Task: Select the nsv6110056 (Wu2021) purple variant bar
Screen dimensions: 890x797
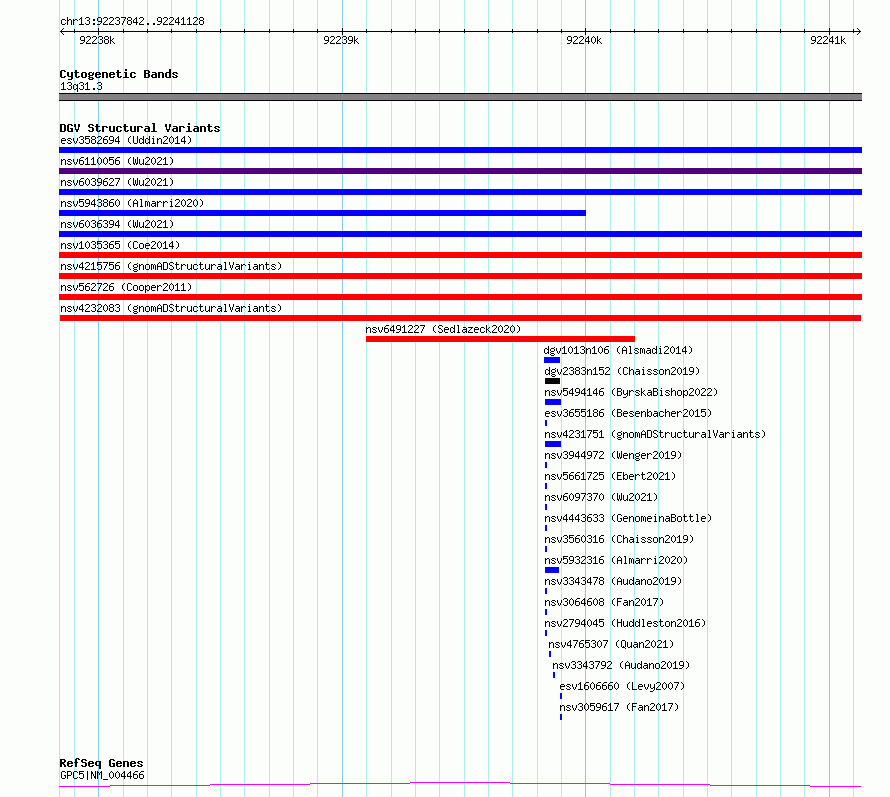Action: tap(460, 171)
